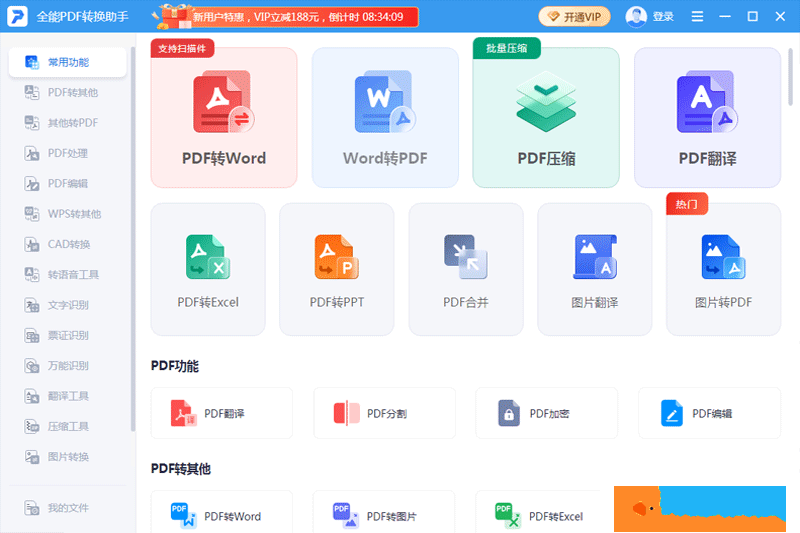The height and width of the screenshot is (533, 800).
Task: Click the 支持扫描件 red badge
Action: tap(182, 48)
